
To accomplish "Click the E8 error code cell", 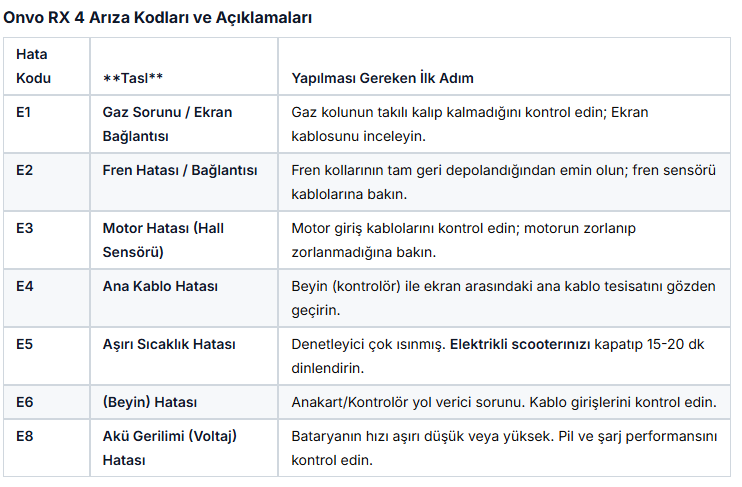I will click(x=25, y=436).
